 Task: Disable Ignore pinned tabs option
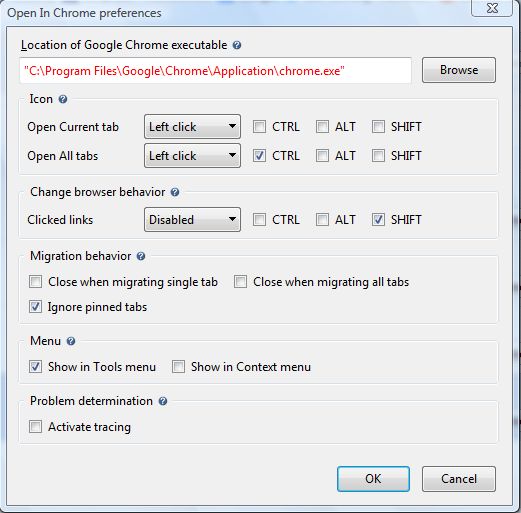(x=35, y=307)
